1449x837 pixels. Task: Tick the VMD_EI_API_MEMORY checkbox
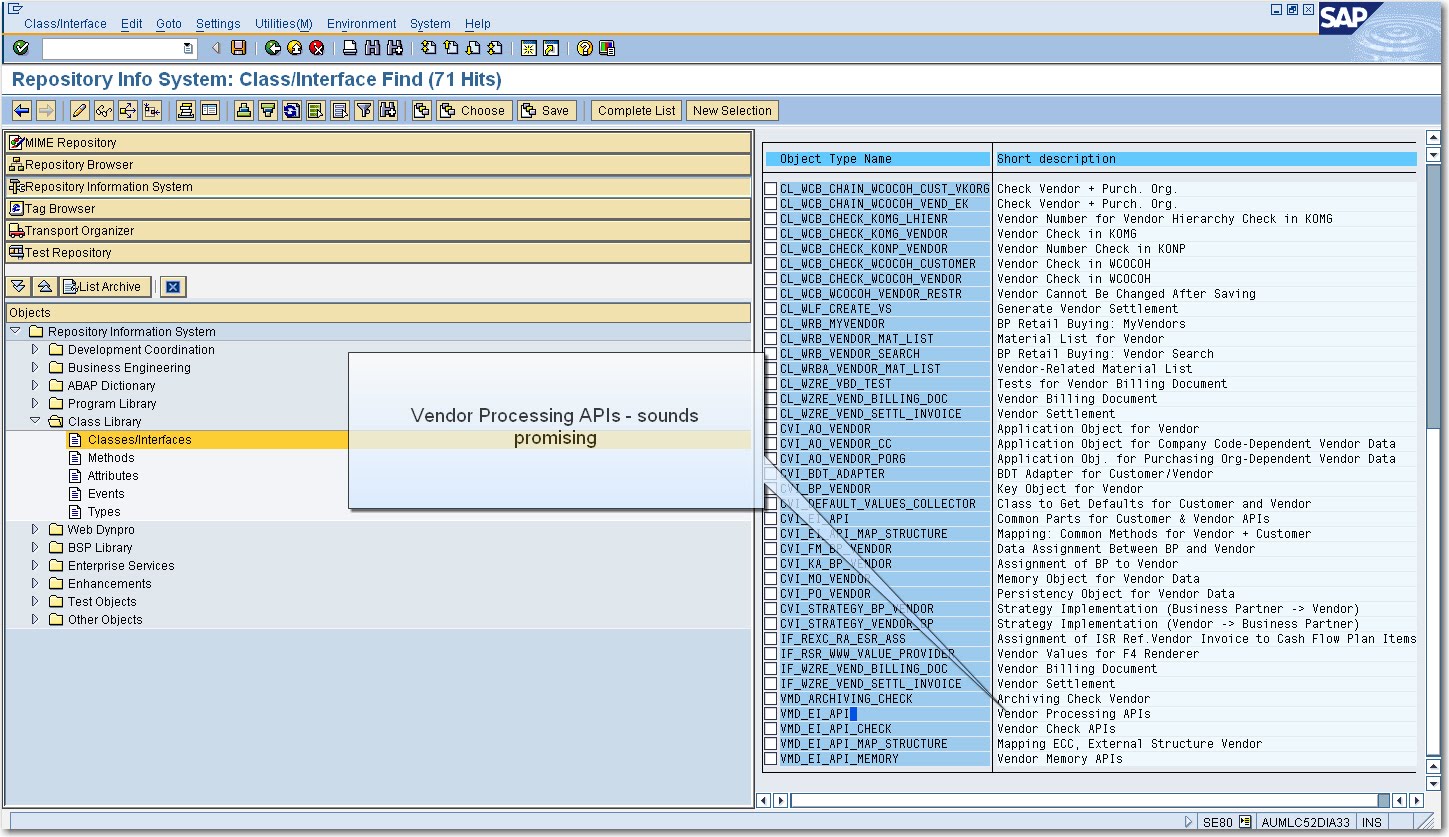pyautogui.click(x=770, y=759)
